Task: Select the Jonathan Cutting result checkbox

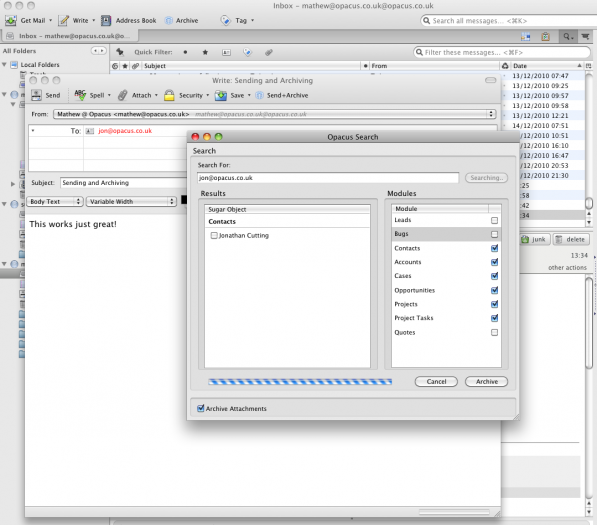Action: (x=214, y=236)
